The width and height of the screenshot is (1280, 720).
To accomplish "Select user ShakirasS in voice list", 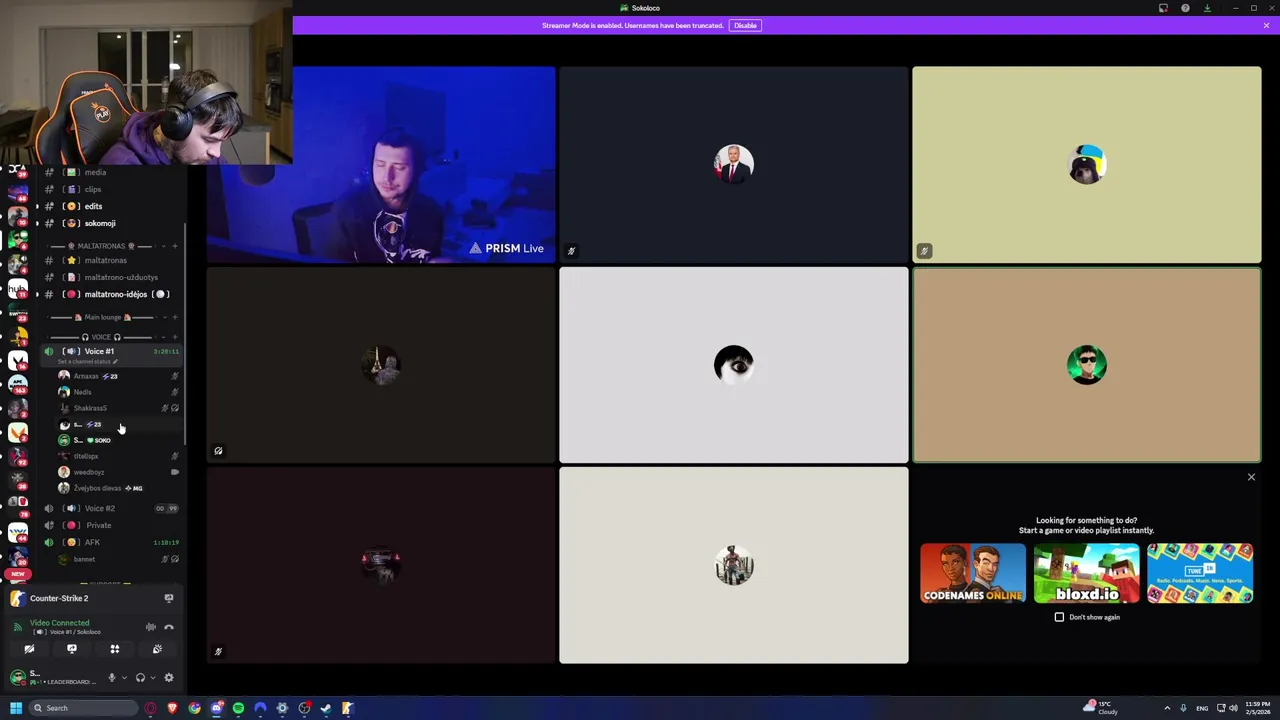I will click(118, 408).
